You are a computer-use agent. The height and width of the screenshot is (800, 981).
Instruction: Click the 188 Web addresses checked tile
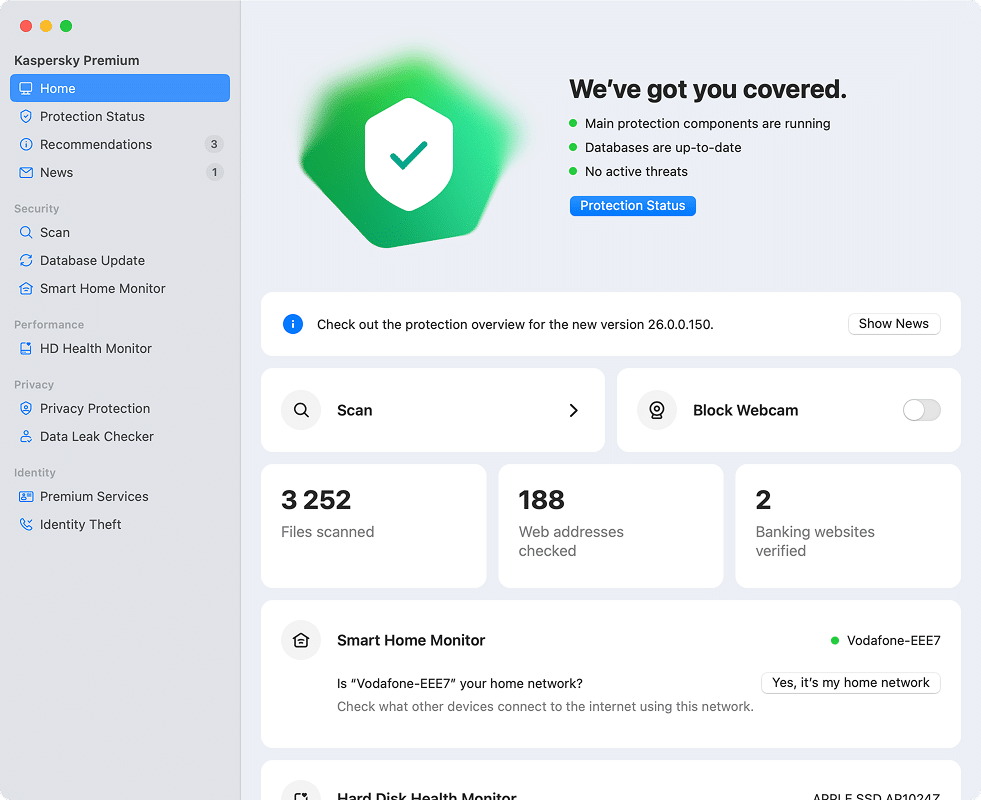(611, 526)
